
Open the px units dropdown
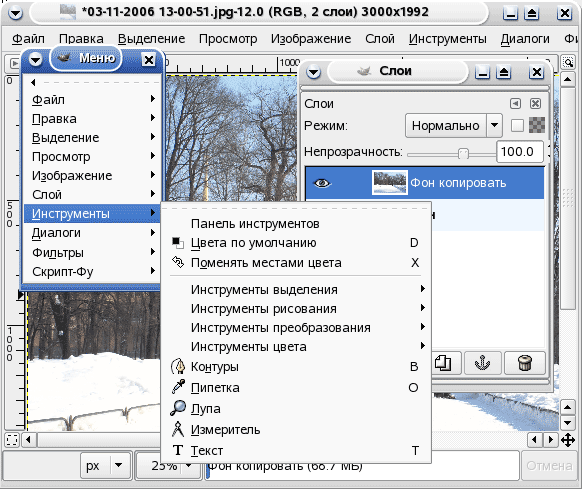point(106,466)
